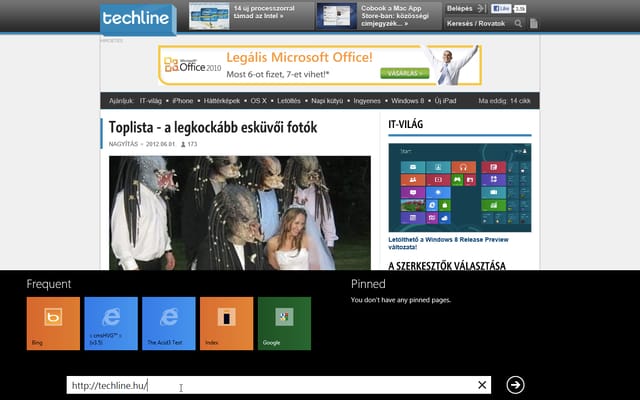Screen dimensions: 640x400
Task: Click the Belépés arrow icon
Action: pos(481,9)
